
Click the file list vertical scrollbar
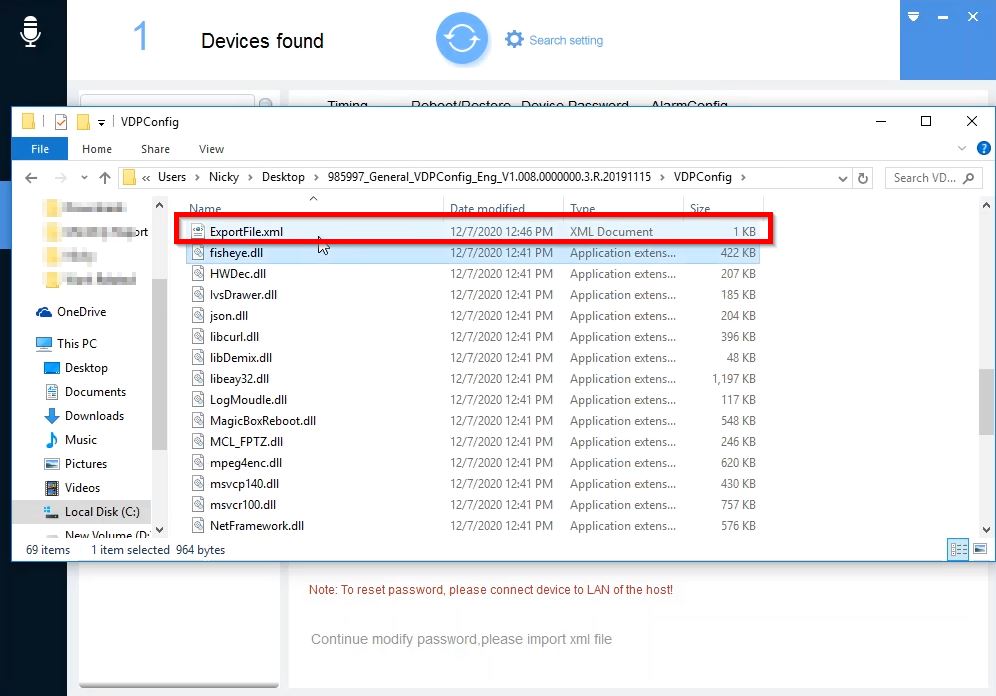[987, 400]
